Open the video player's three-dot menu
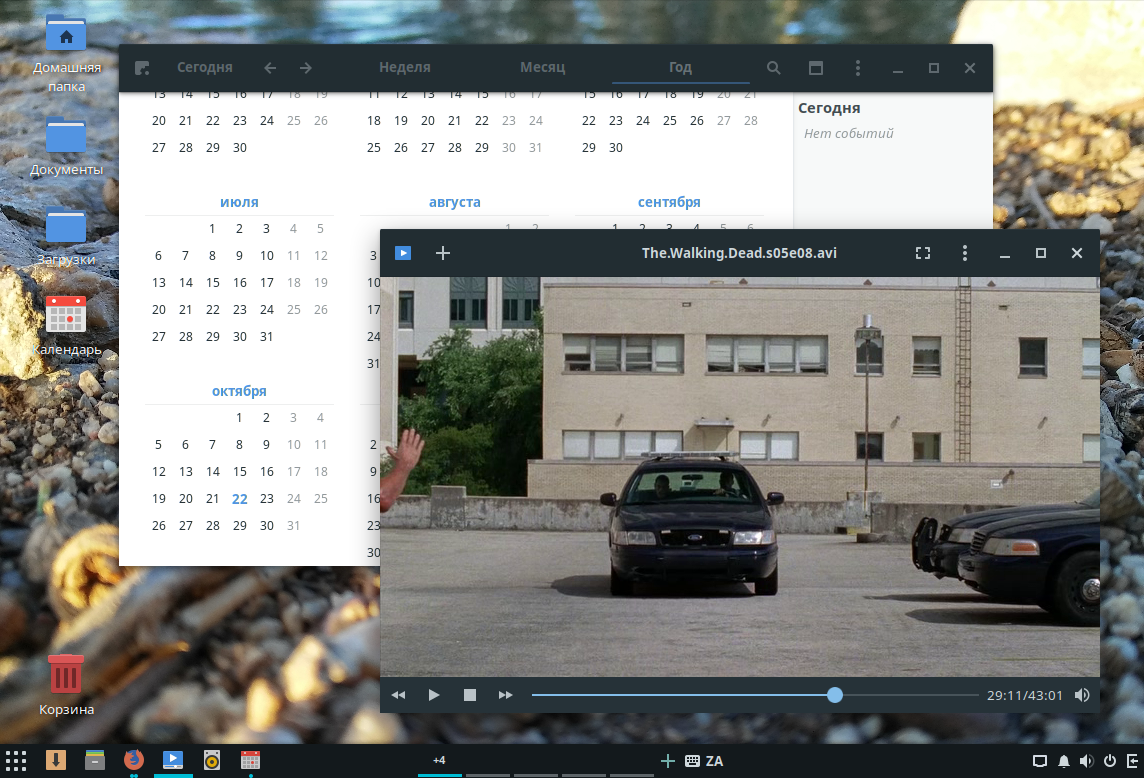Image resolution: width=1144 pixels, height=778 pixels. pyautogui.click(x=965, y=253)
